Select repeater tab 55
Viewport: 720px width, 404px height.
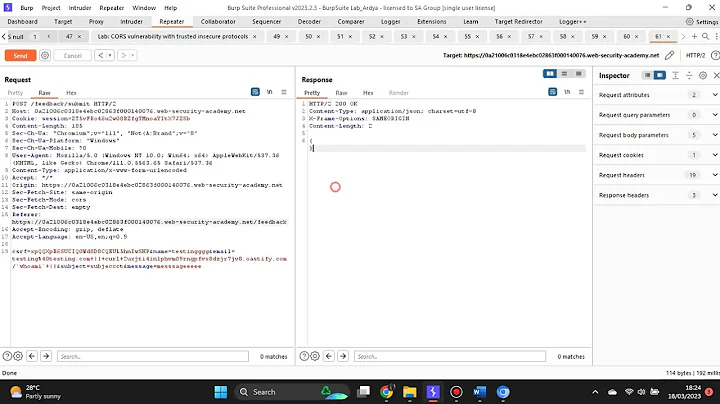coord(467,36)
